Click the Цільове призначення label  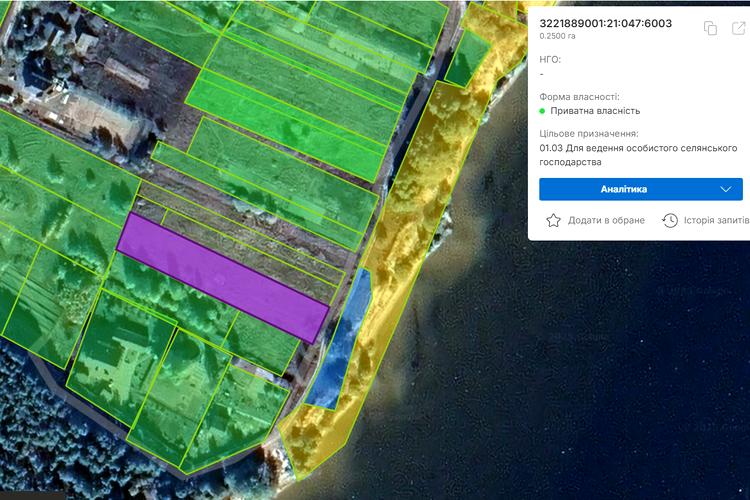point(589,133)
